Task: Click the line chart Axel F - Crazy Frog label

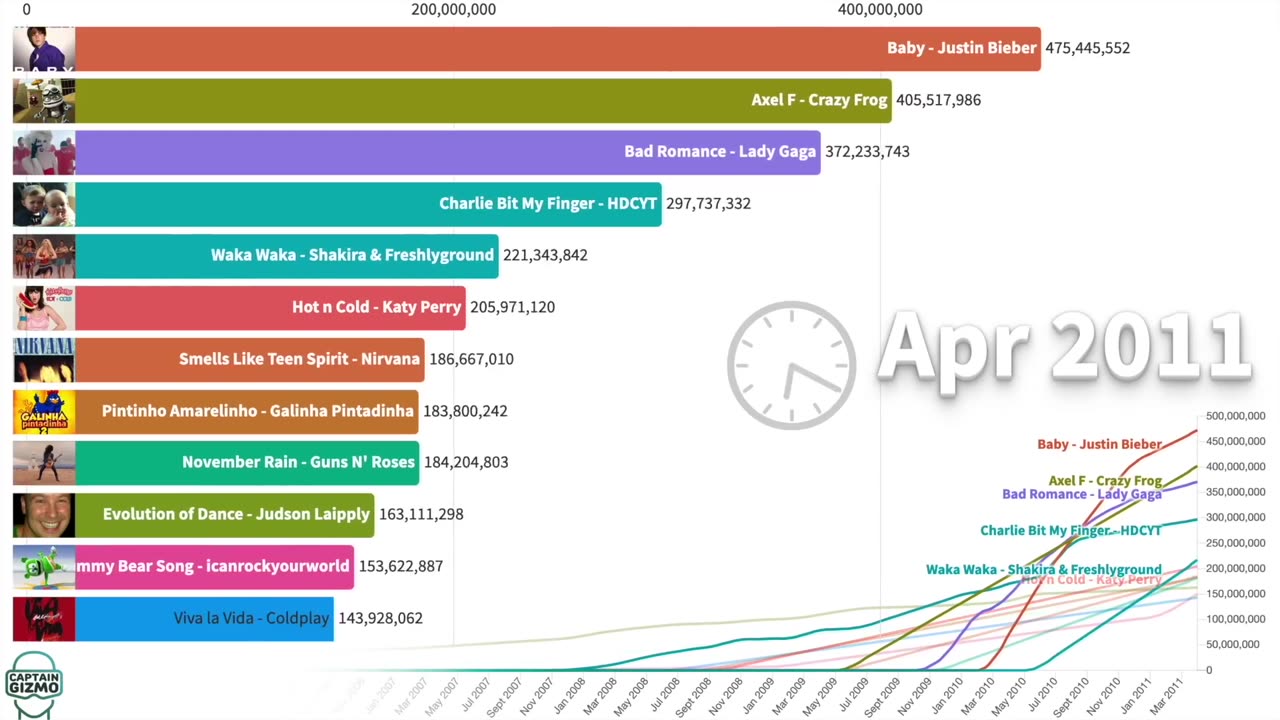Action: (x=1105, y=481)
